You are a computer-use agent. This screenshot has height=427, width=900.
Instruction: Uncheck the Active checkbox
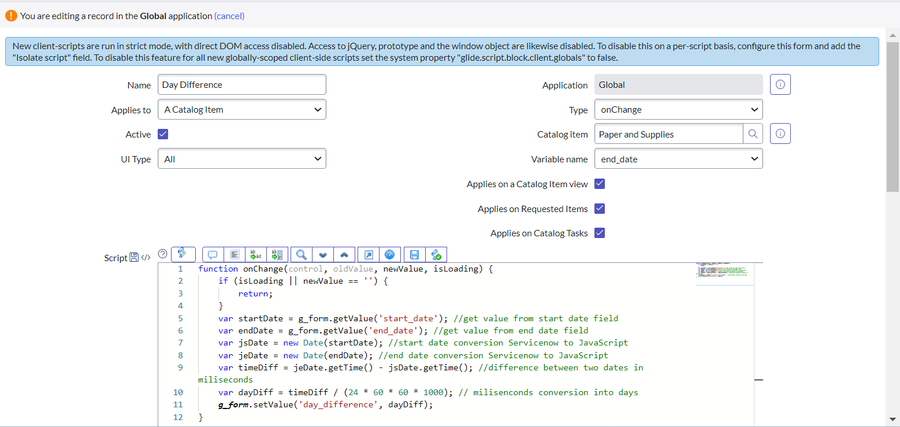[162, 134]
